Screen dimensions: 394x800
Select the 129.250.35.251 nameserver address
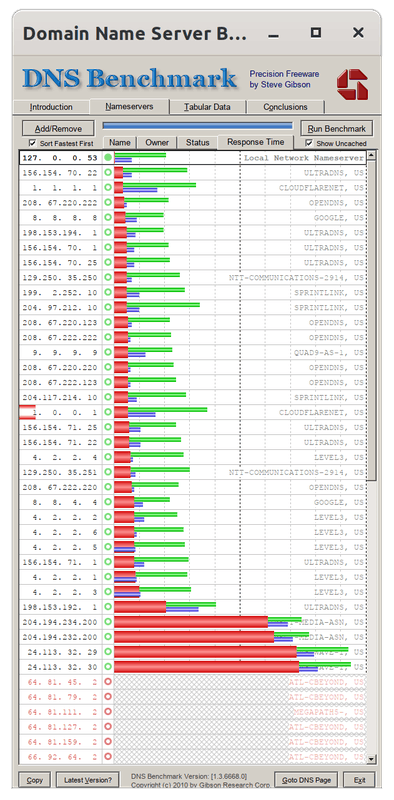[x=61, y=472]
